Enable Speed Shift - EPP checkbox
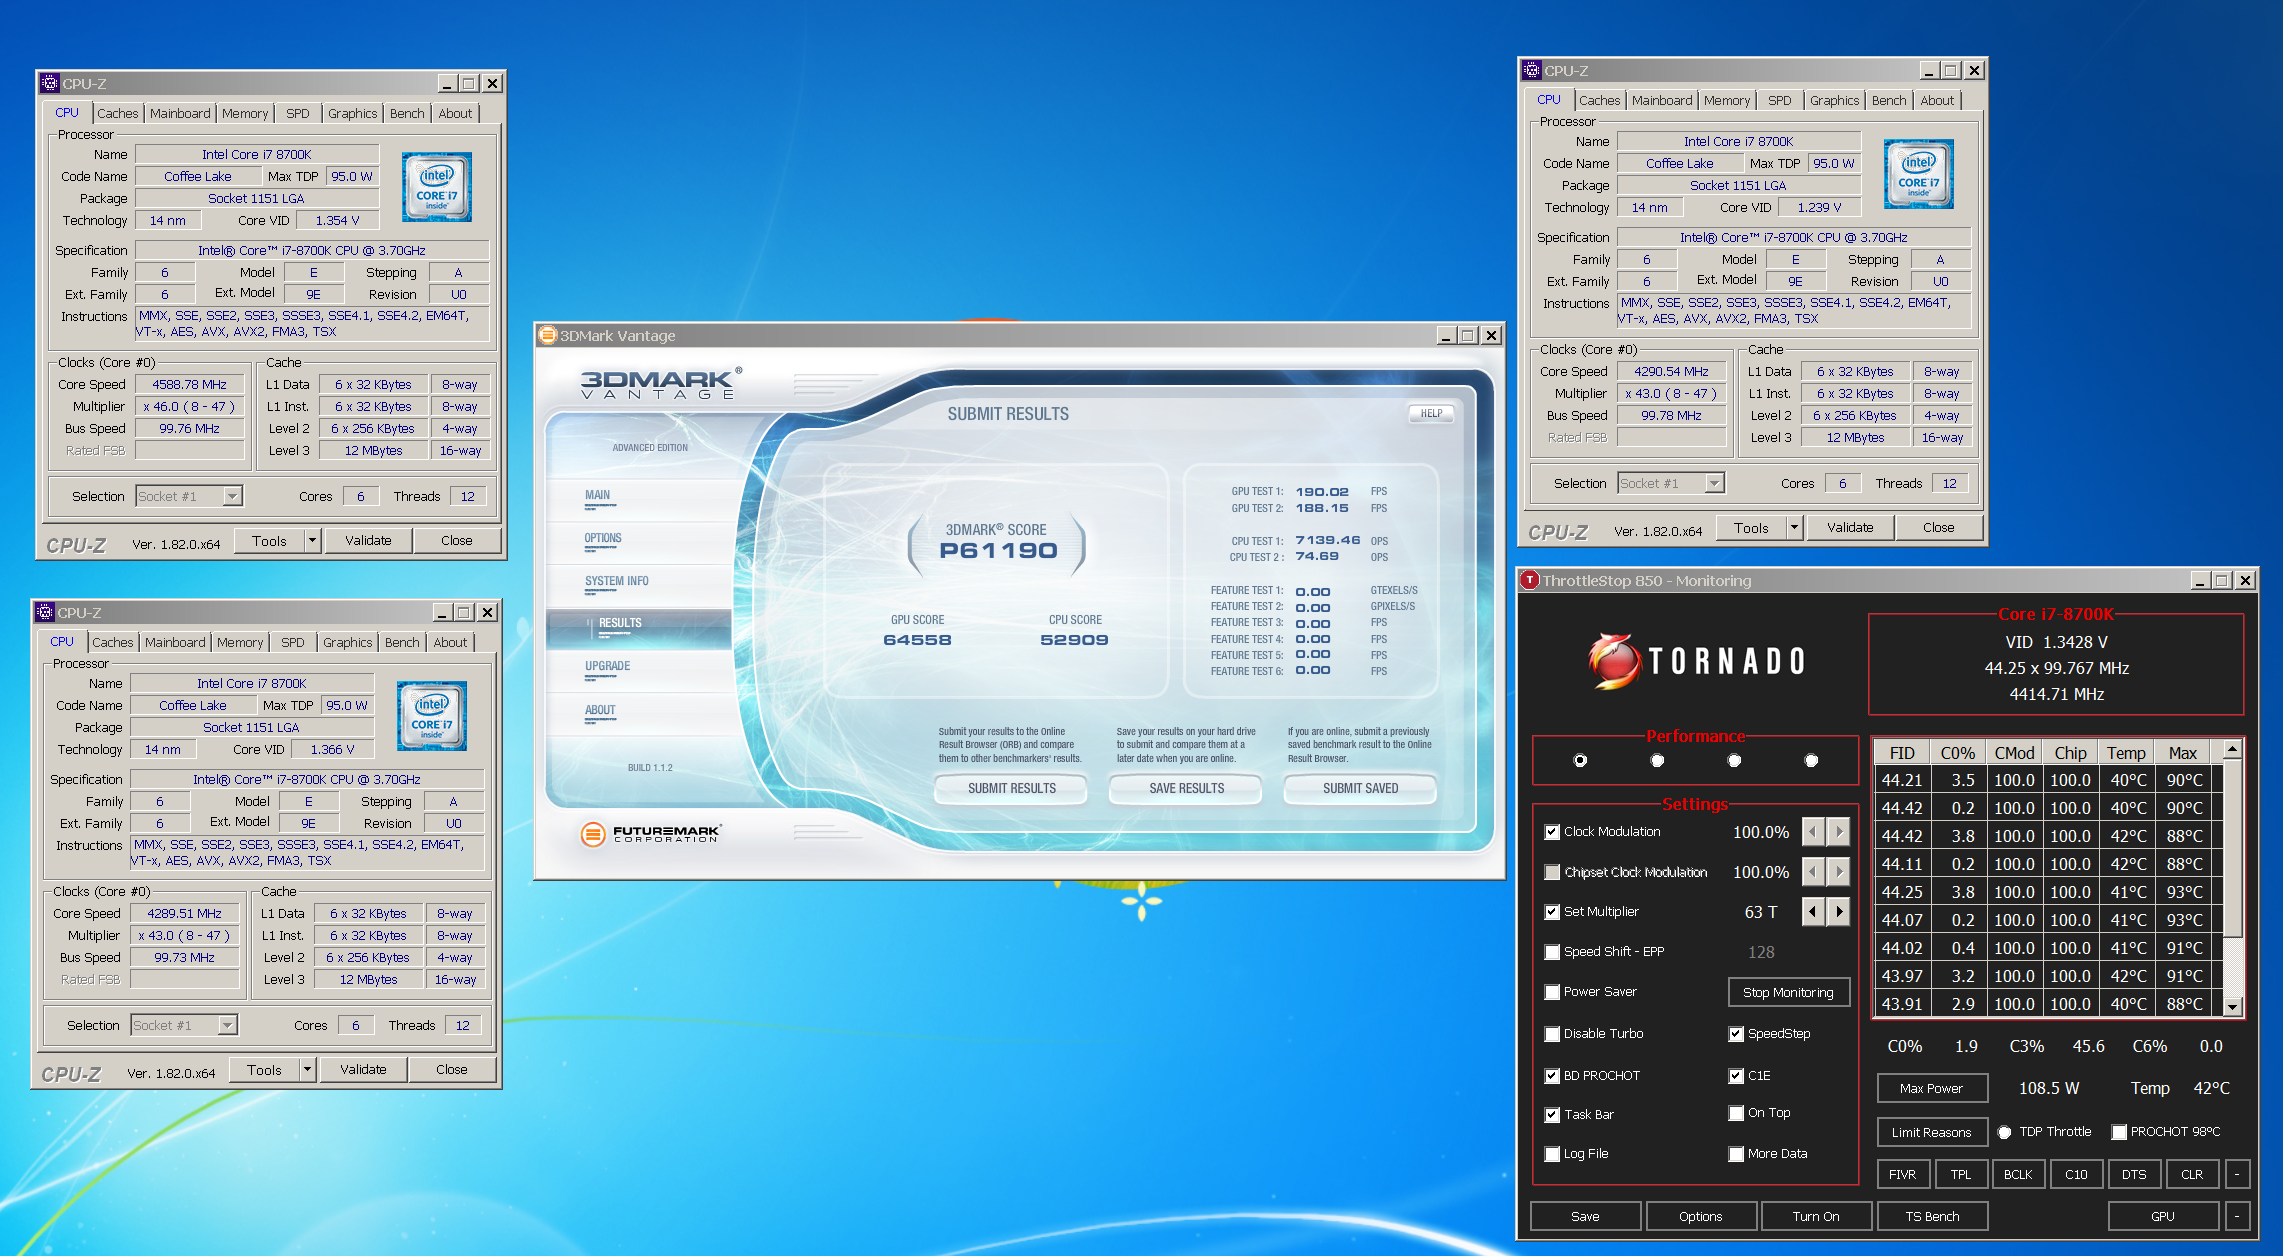The height and width of the screenshot is (1256, 2283). (1552, 952)
